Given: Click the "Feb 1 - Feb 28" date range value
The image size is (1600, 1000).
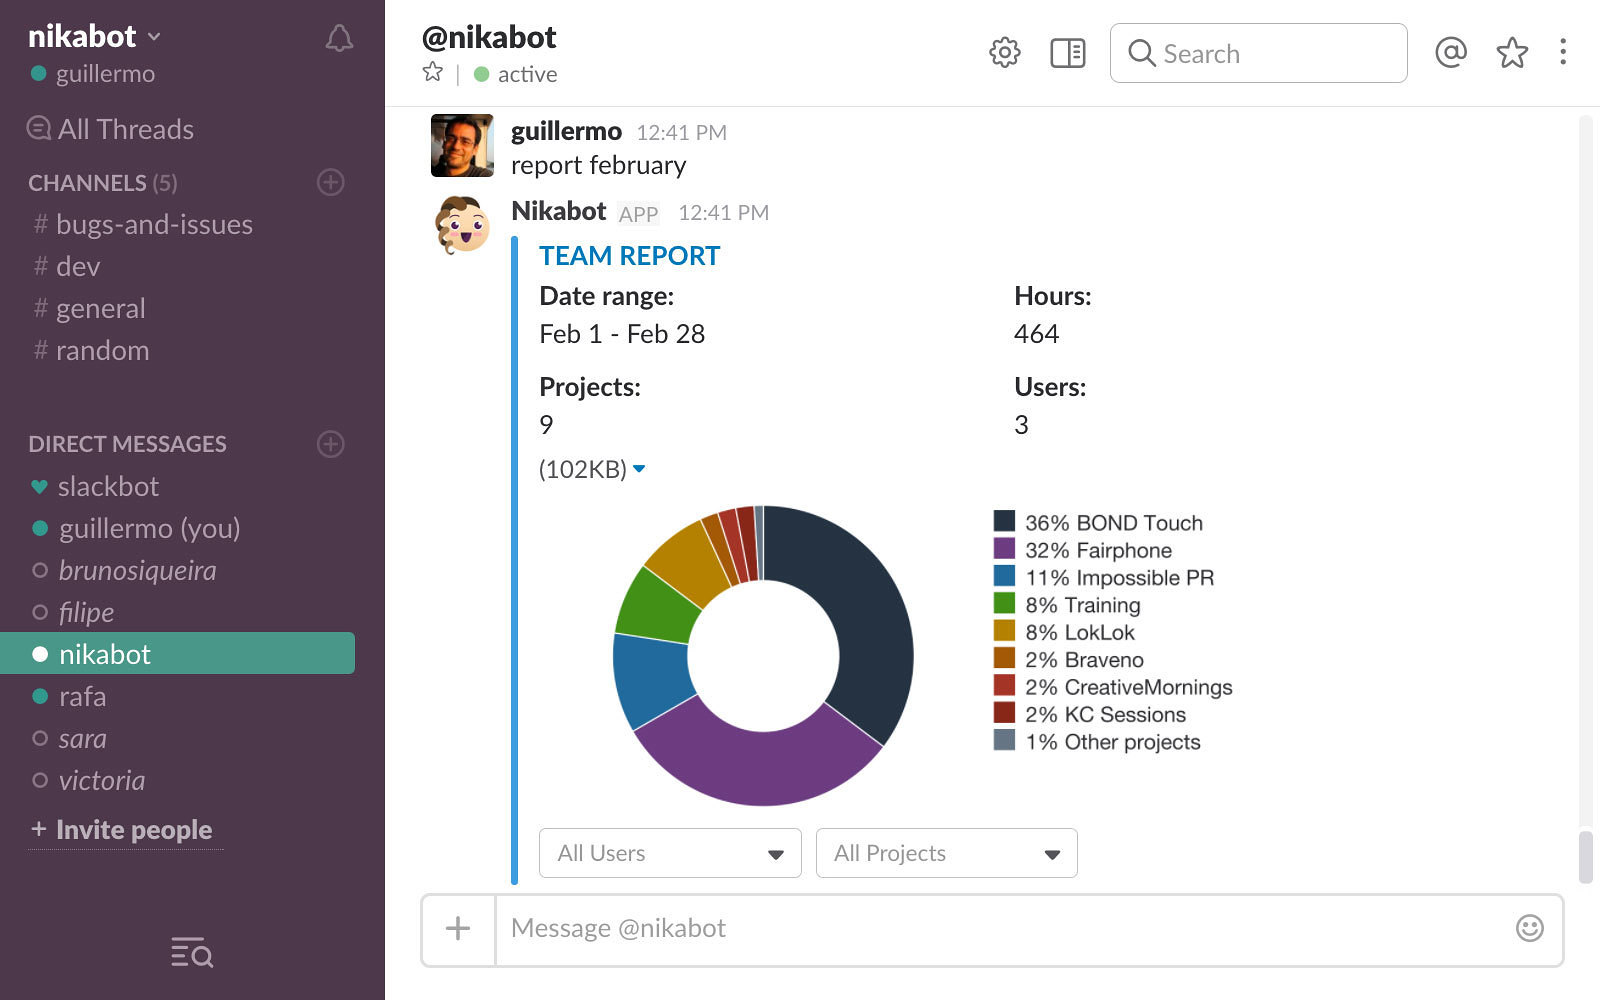Looking at the screenshot, I should 622,334.
